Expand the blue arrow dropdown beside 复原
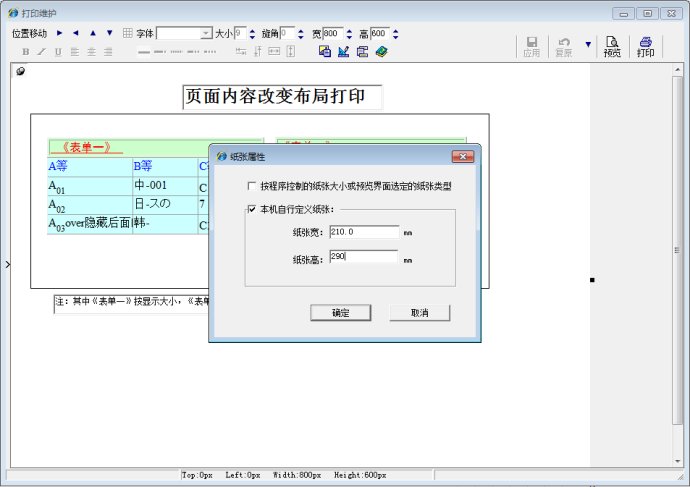The width and height of the screenshot is (690, 487). click(587, 45)
